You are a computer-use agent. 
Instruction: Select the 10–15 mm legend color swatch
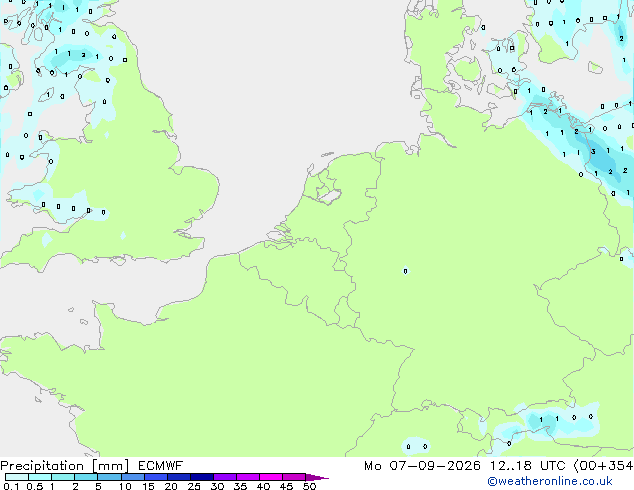click(132, 477)
